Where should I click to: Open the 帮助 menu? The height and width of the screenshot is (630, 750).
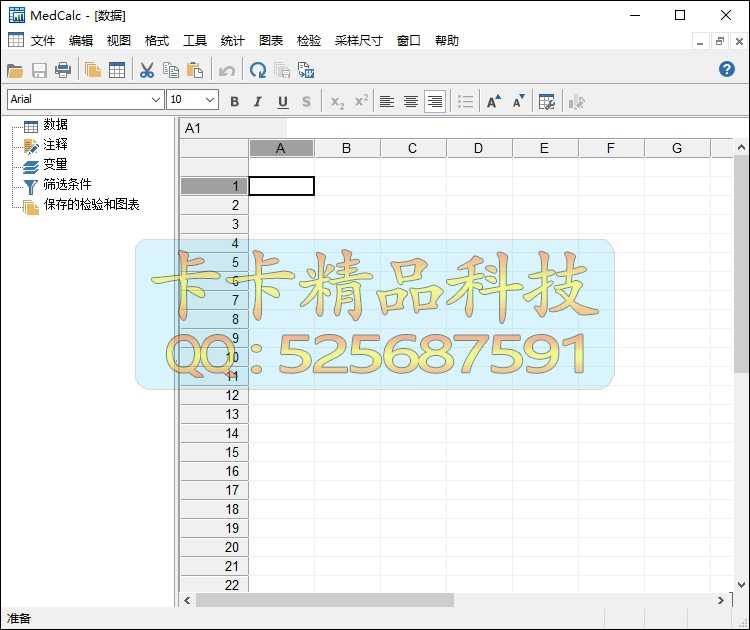pyautogui.click(x=447, y=41)
